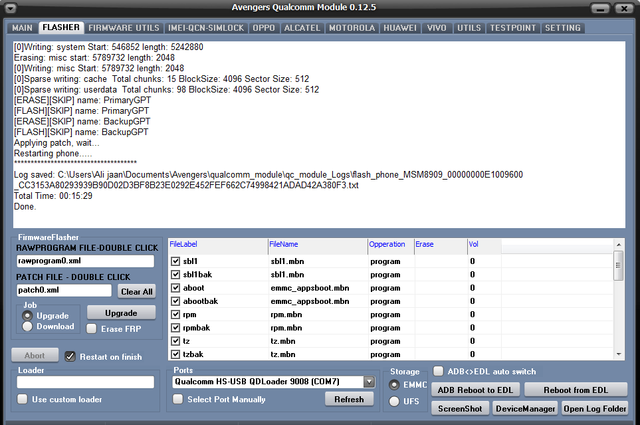Open the ALCATEL tab
640x425 pixels.
pyautogui.click(x=302, y=28)
